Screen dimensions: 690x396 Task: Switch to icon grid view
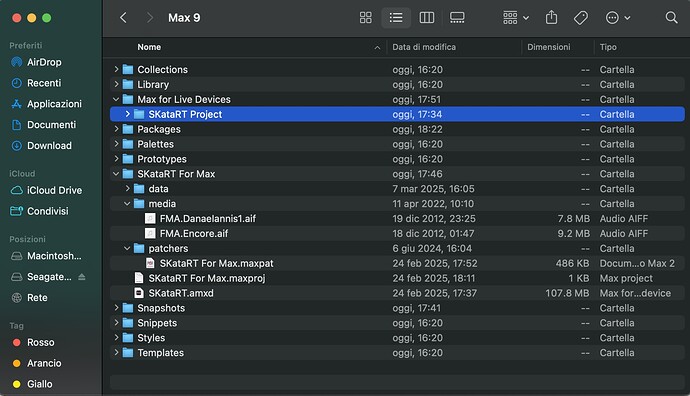tap(365, 18)
